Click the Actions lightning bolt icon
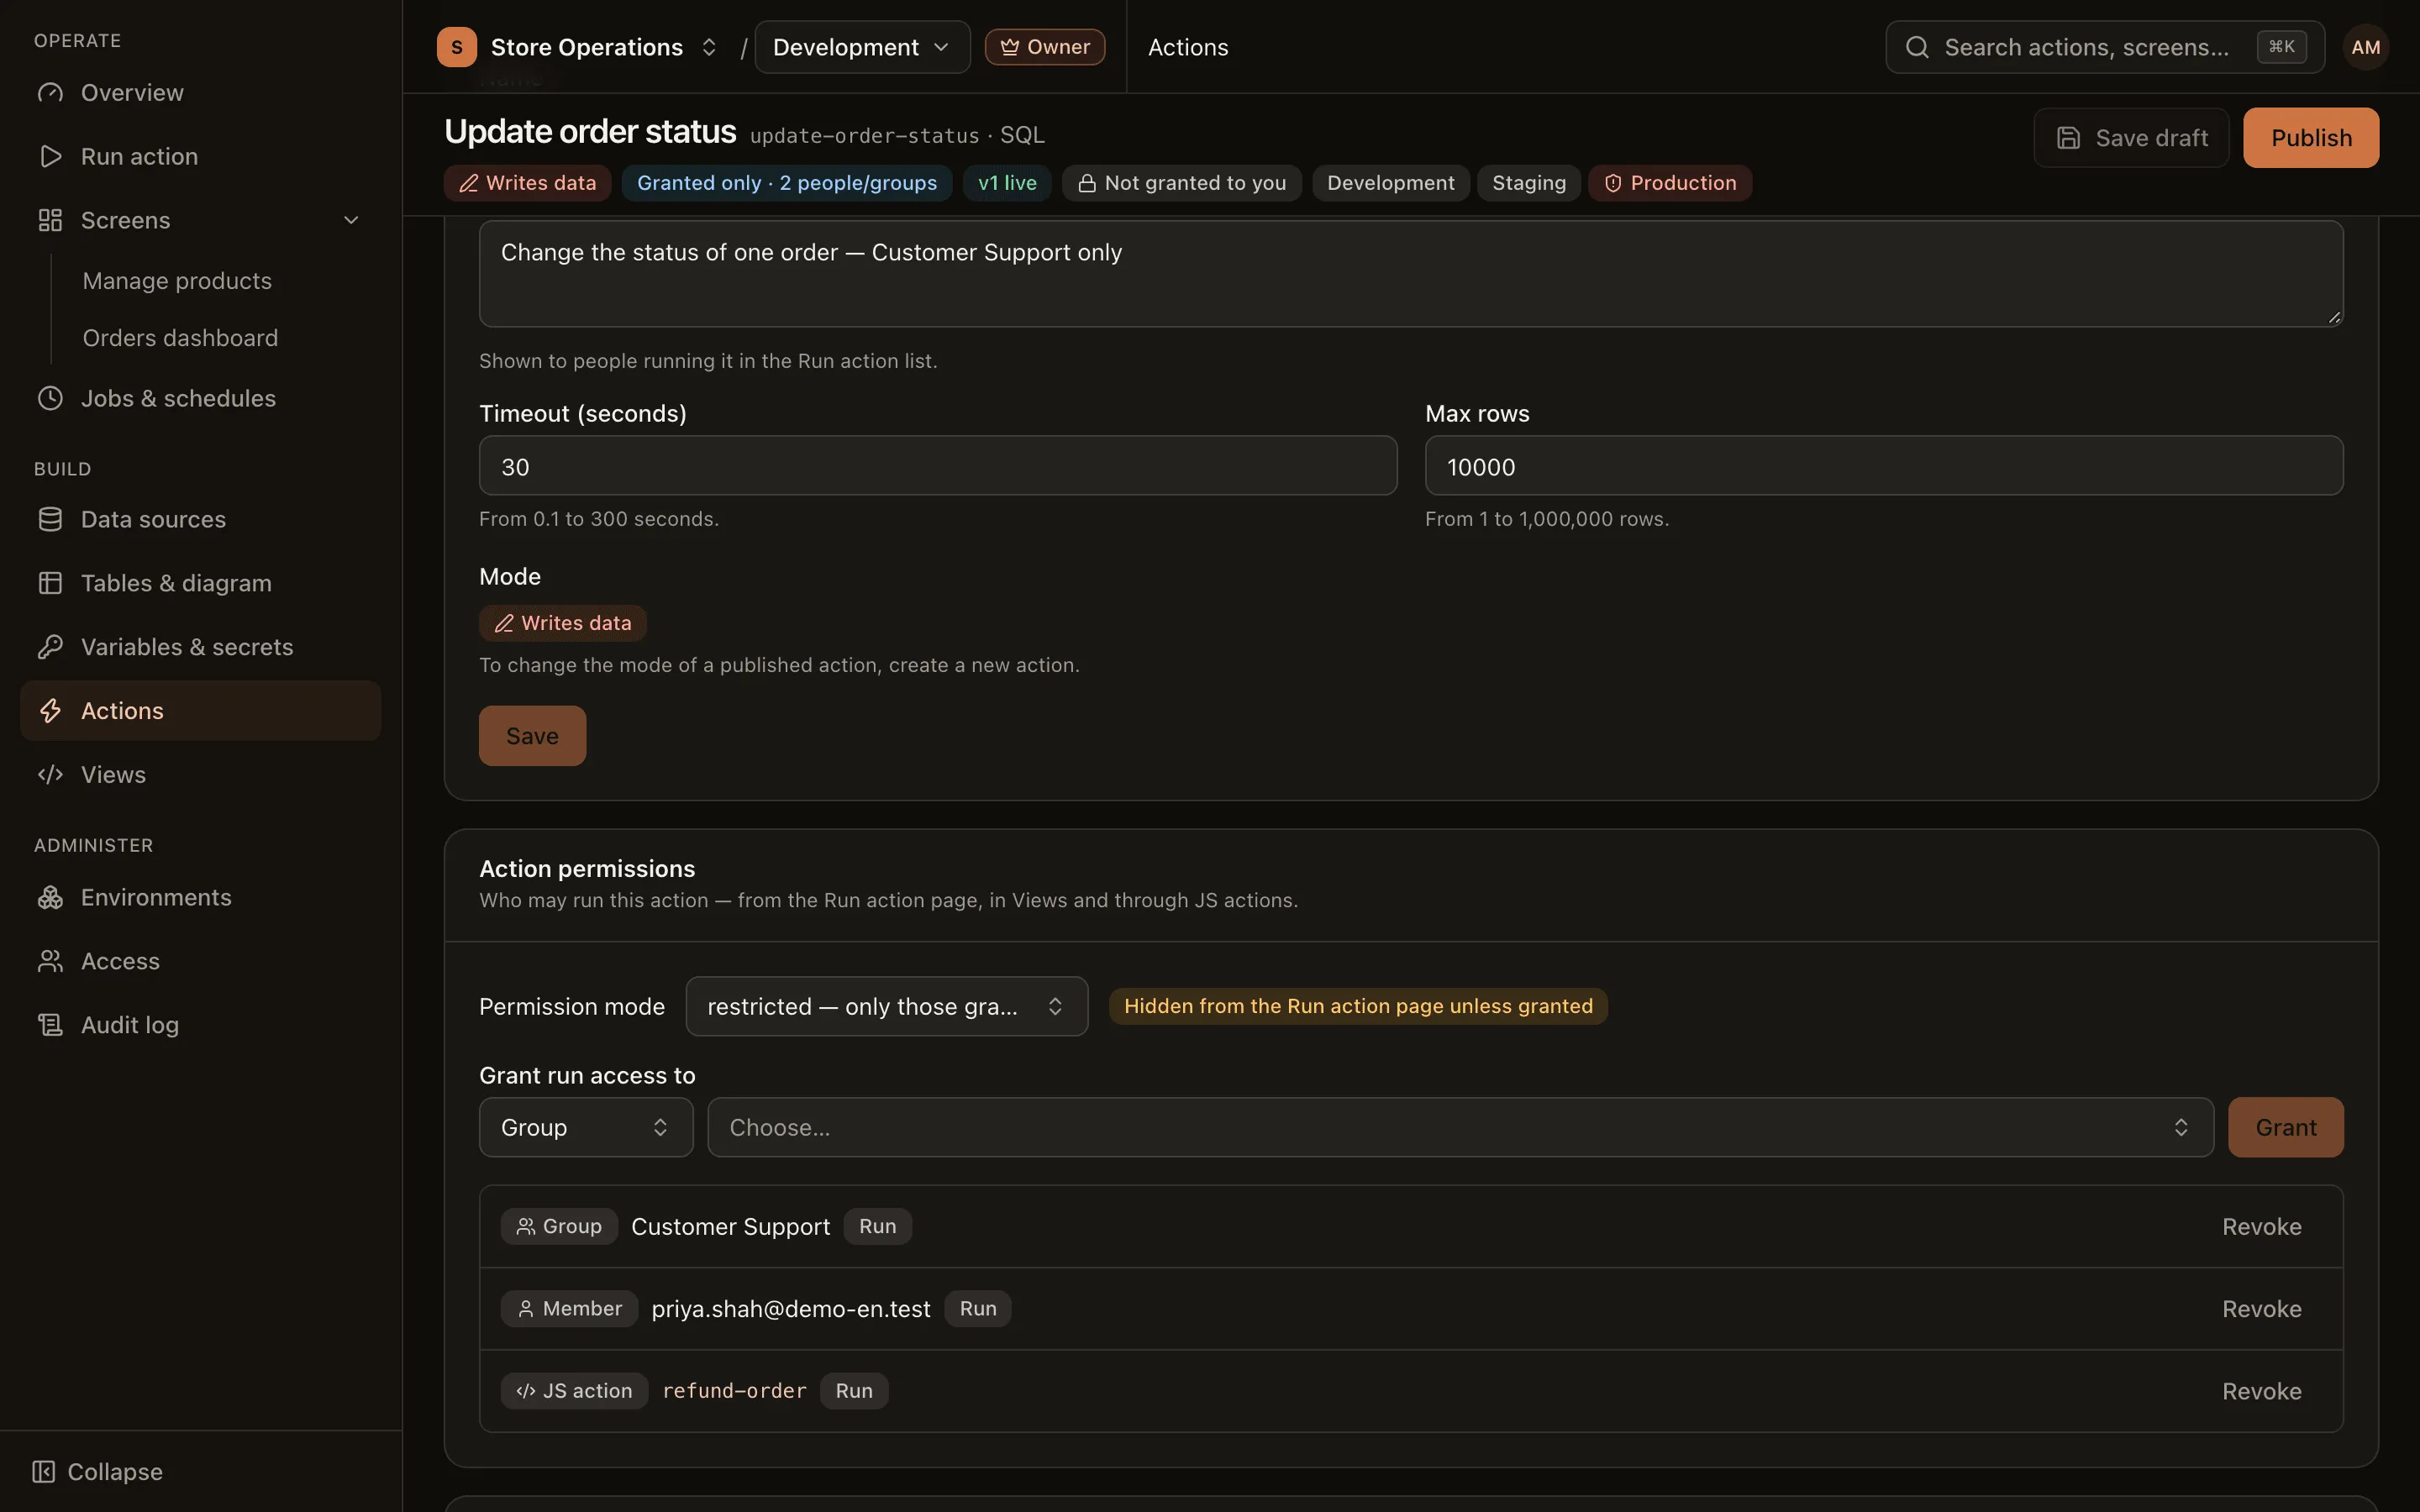This screenshot has height=1512, width=2420. [50, 711]
